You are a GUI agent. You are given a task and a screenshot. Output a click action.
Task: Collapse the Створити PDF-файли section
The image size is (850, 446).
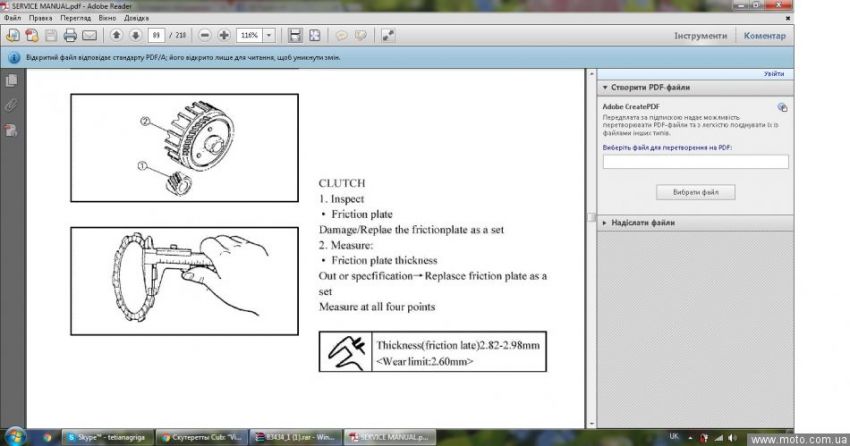(x=604, y=88)
